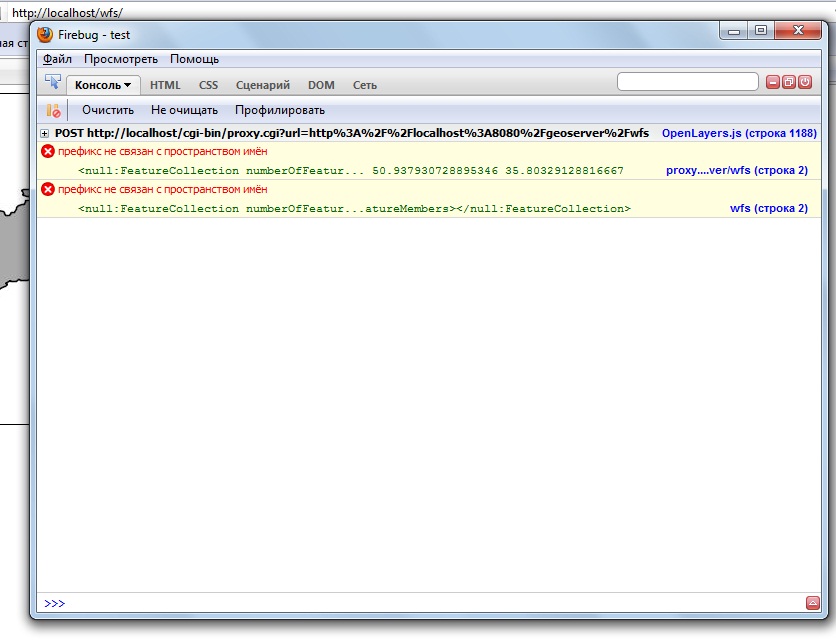Click the red Firebug minimize icon
This screenshot has width=836, height=644.
coord(773,82)
